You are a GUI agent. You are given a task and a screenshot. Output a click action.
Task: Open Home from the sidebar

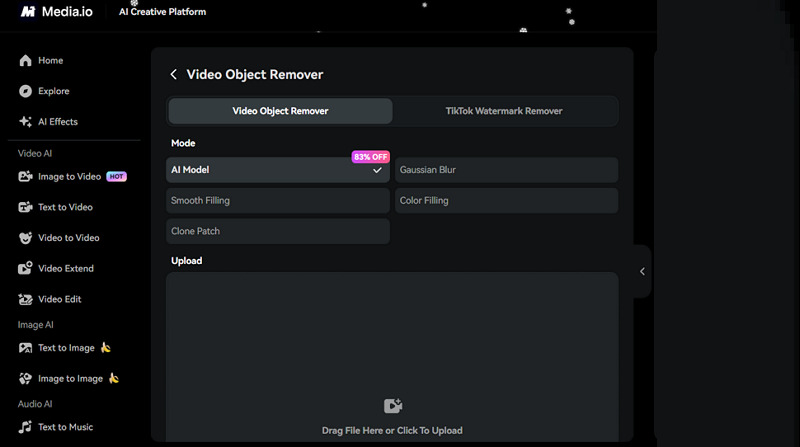tap(50, 61)
